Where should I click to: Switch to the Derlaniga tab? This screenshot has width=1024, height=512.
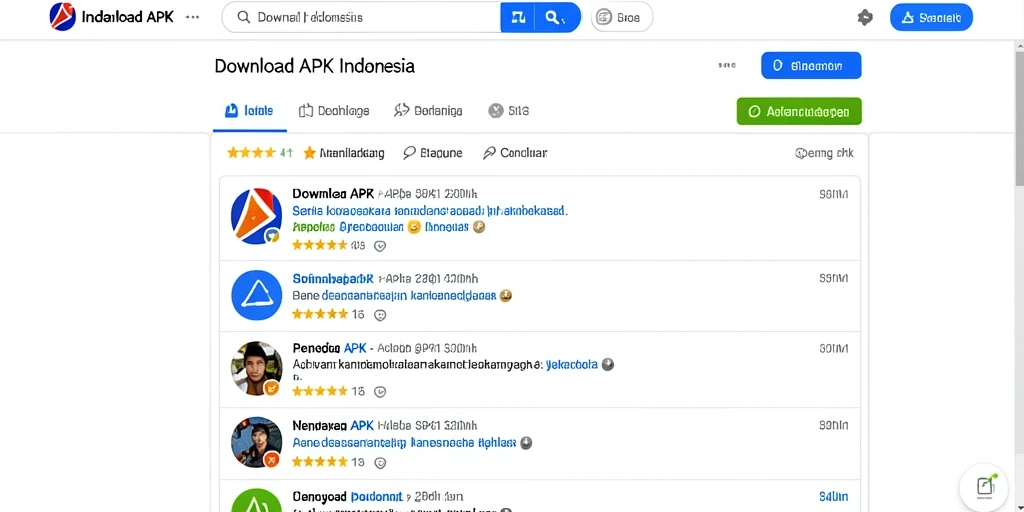(428, 111)
